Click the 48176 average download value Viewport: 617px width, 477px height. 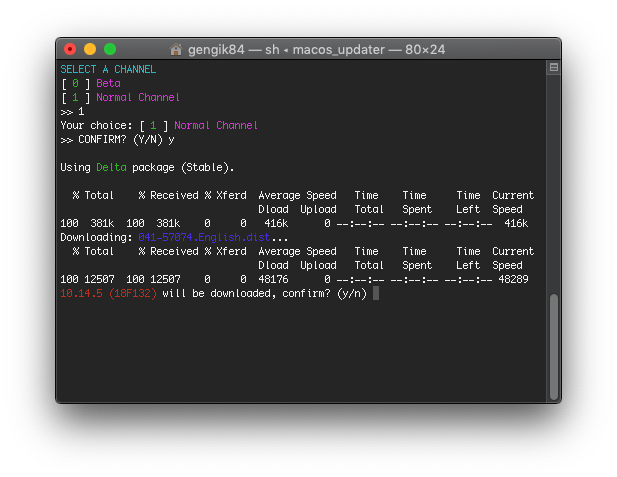point(273,279)
